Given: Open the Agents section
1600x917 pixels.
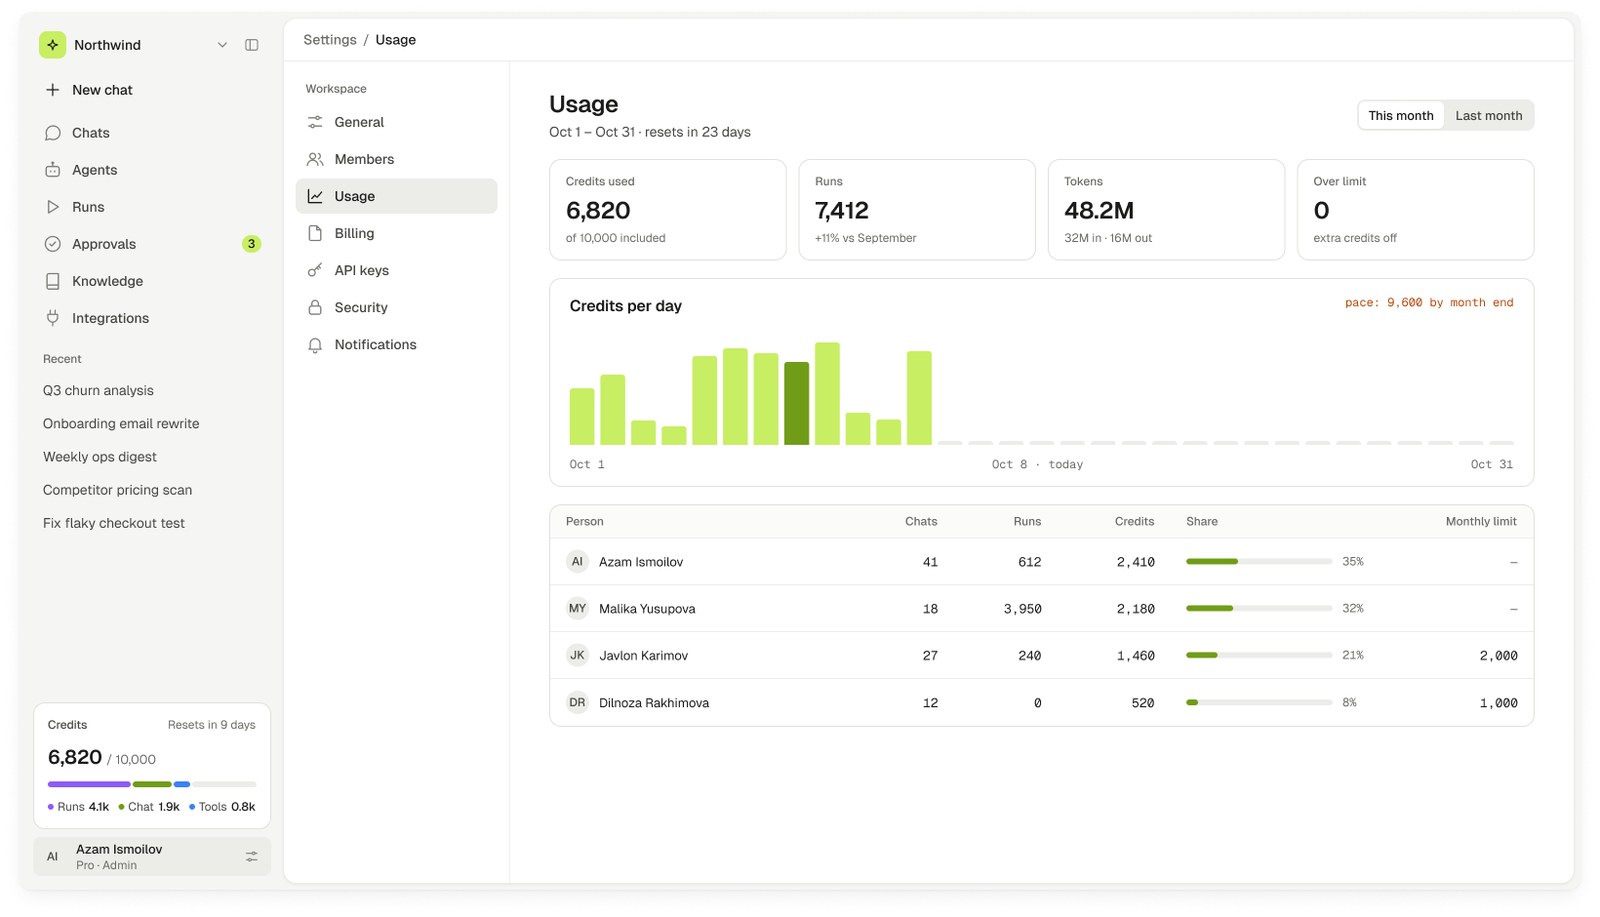Looking at the screenshot, I should click(152, 170).
